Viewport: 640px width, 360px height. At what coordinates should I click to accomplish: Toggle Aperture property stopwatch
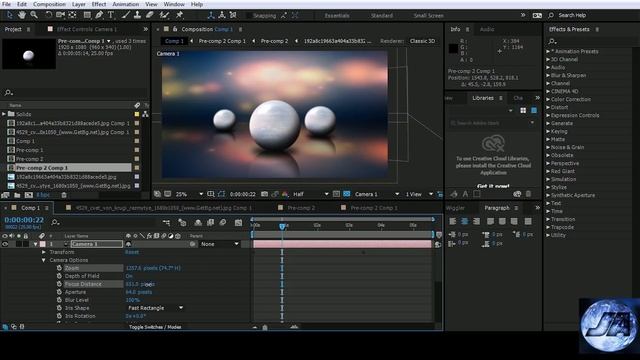[59, 292]
